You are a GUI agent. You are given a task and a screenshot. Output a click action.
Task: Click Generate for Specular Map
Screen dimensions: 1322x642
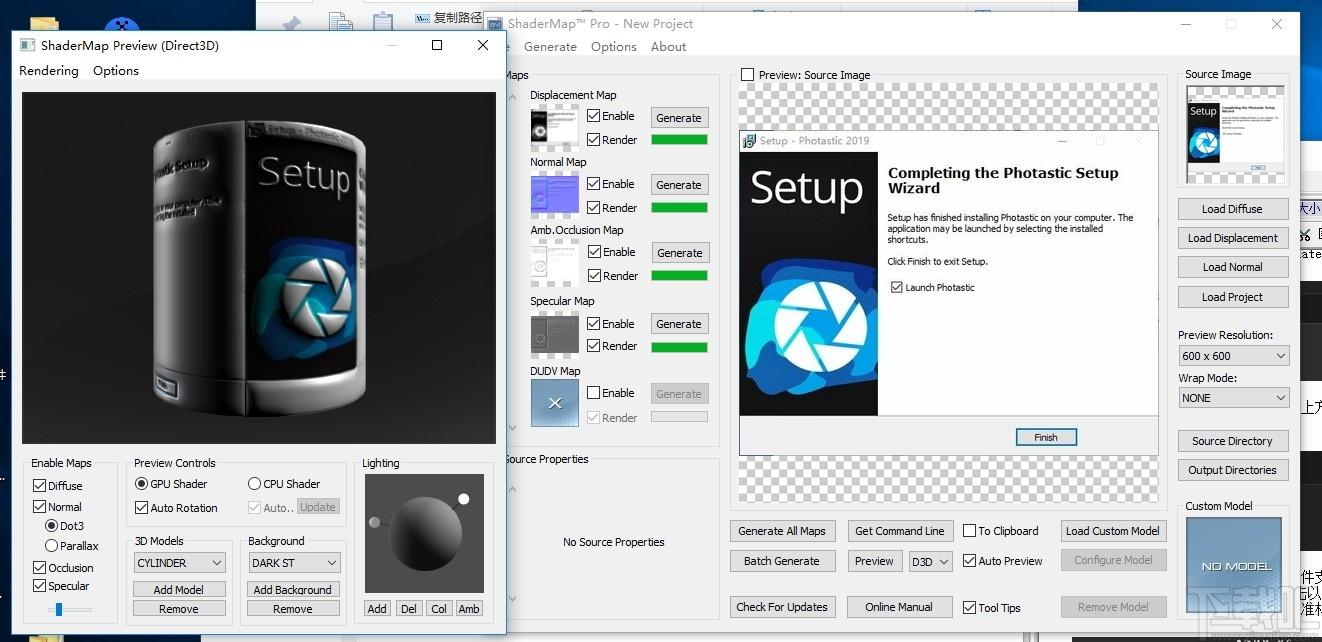(679, 324)
